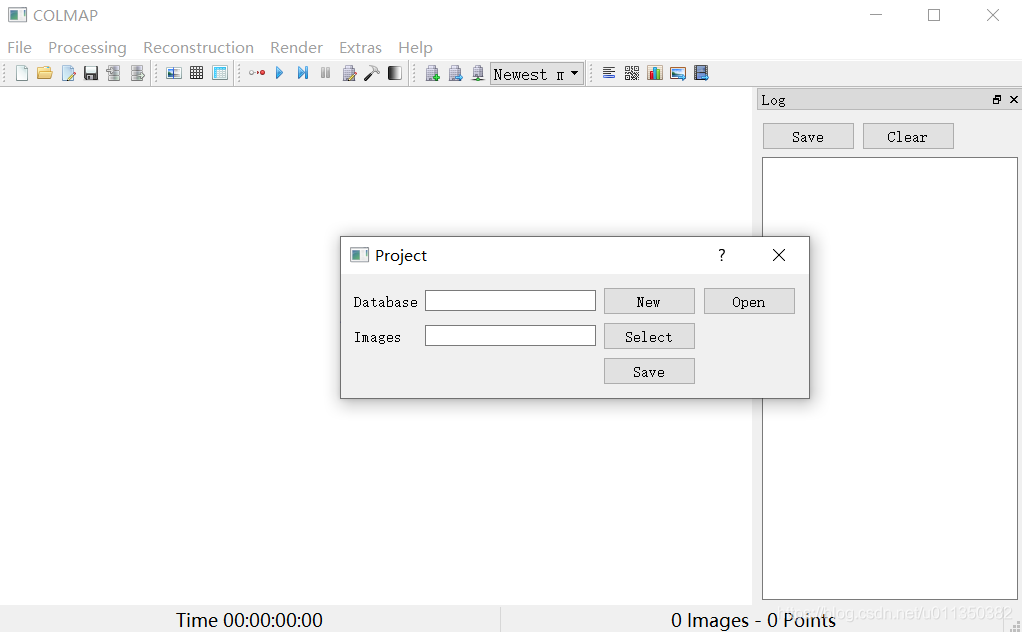Select the images folder for the project
Image resolution: width=1022 pixels, height=632 pixels.
[x=648, y=336]
